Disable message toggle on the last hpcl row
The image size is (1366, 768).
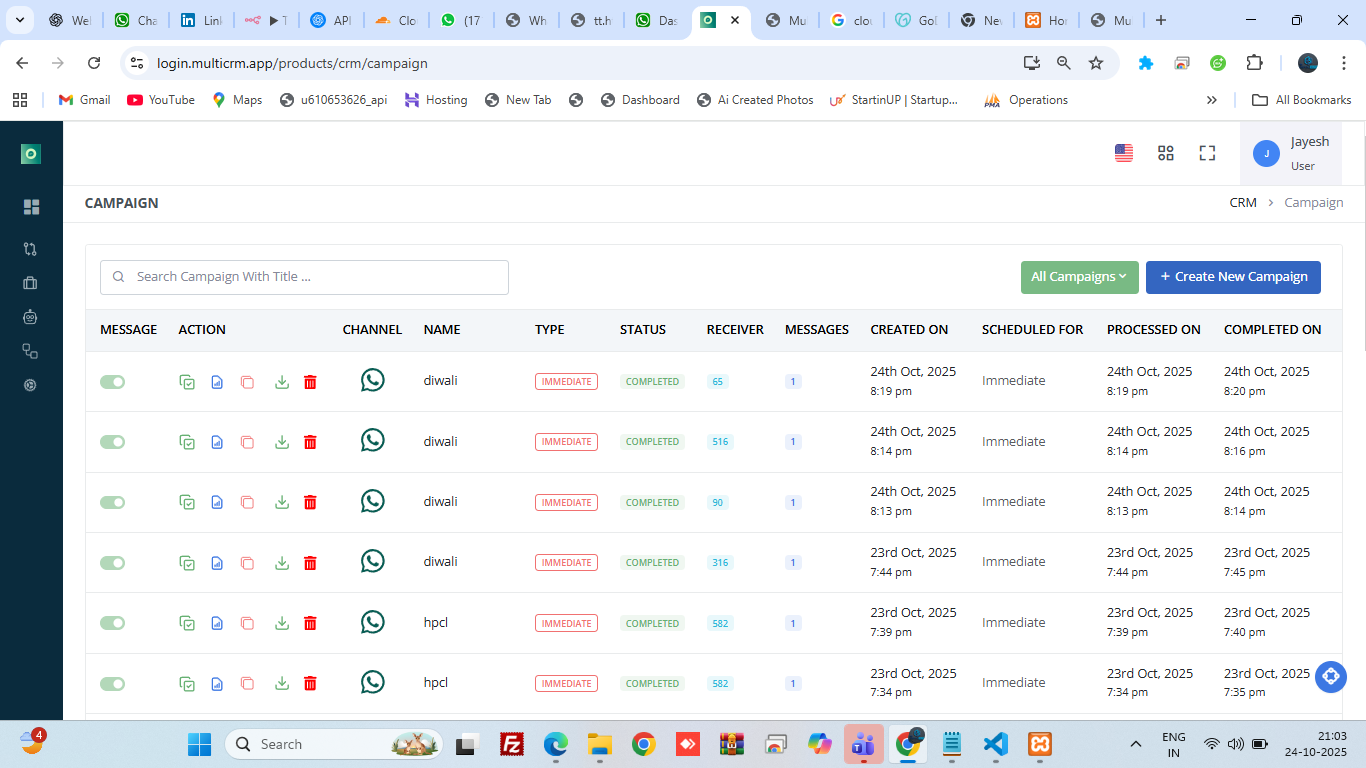(x=113, y=684)
